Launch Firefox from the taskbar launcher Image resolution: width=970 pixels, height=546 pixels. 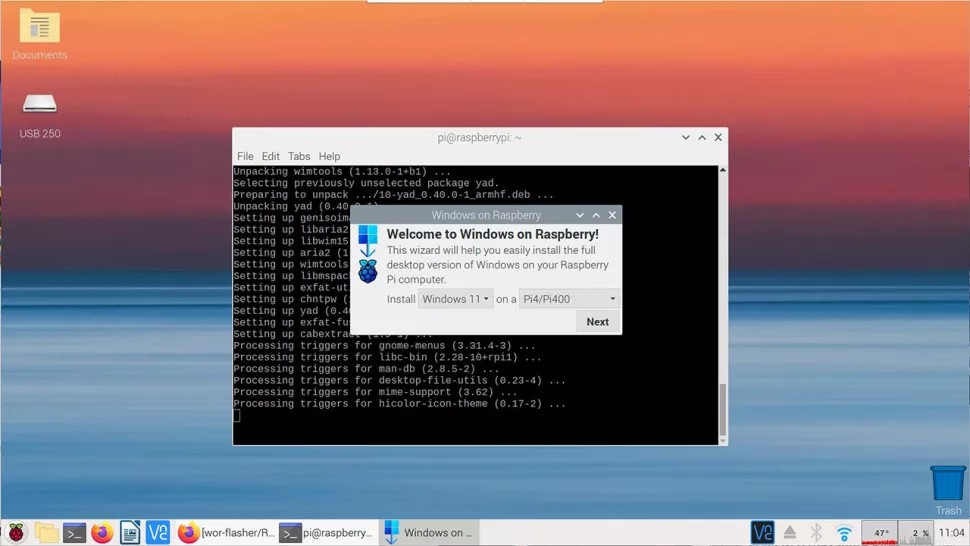[102, 532]
